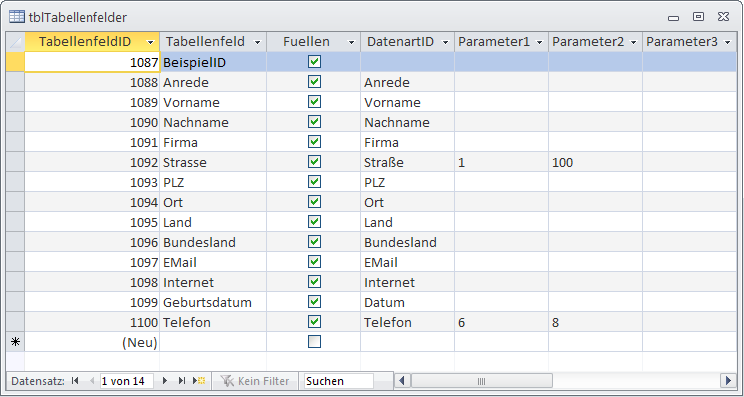This screenshot has height=397, width=744.
Task: Toggle Fuellen checkbox for Strasse row
Action: coord(314,161)
